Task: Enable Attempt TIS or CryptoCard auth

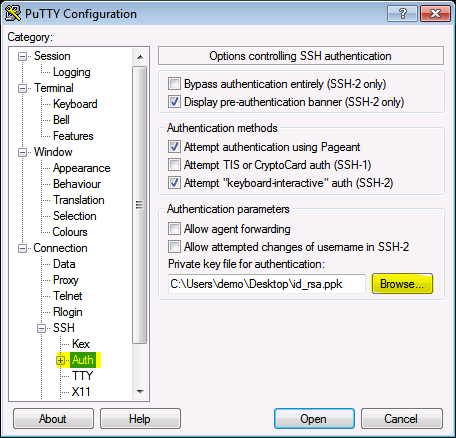Action: (174, 164)
